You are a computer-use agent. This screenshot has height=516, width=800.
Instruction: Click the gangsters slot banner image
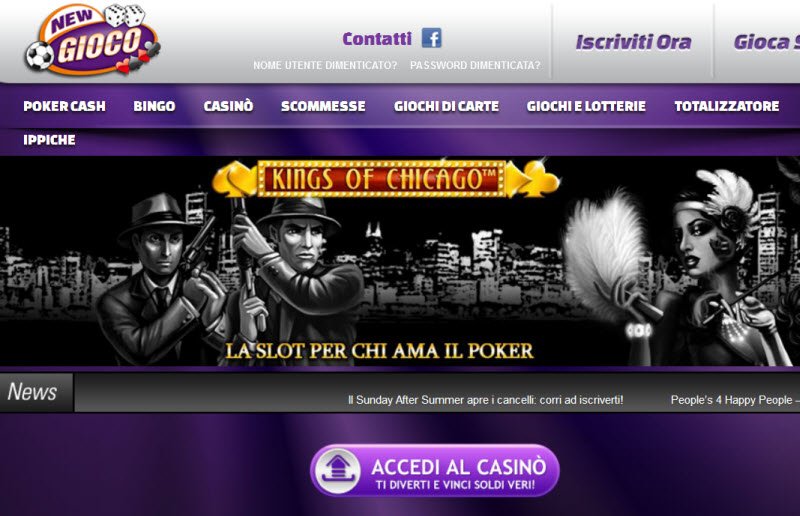[x=400, y=261]
